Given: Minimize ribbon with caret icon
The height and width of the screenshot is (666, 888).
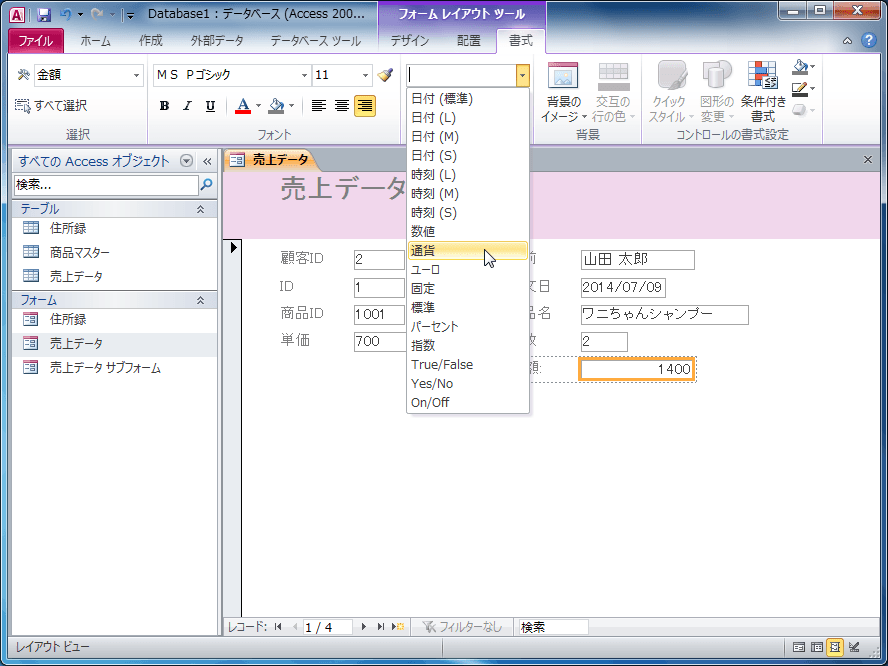Looking at the screenshot, I should (x=847, y=41).
